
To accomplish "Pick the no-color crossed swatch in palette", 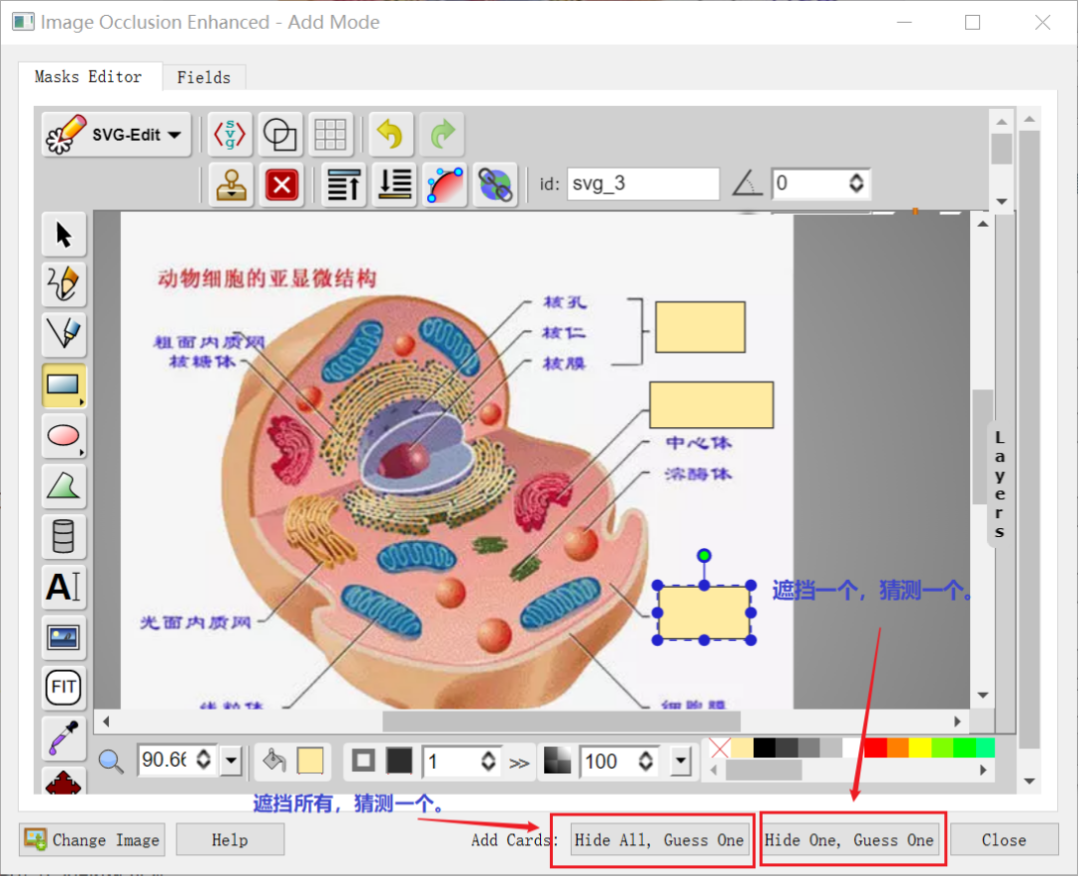I will click(x=720, y=747).
